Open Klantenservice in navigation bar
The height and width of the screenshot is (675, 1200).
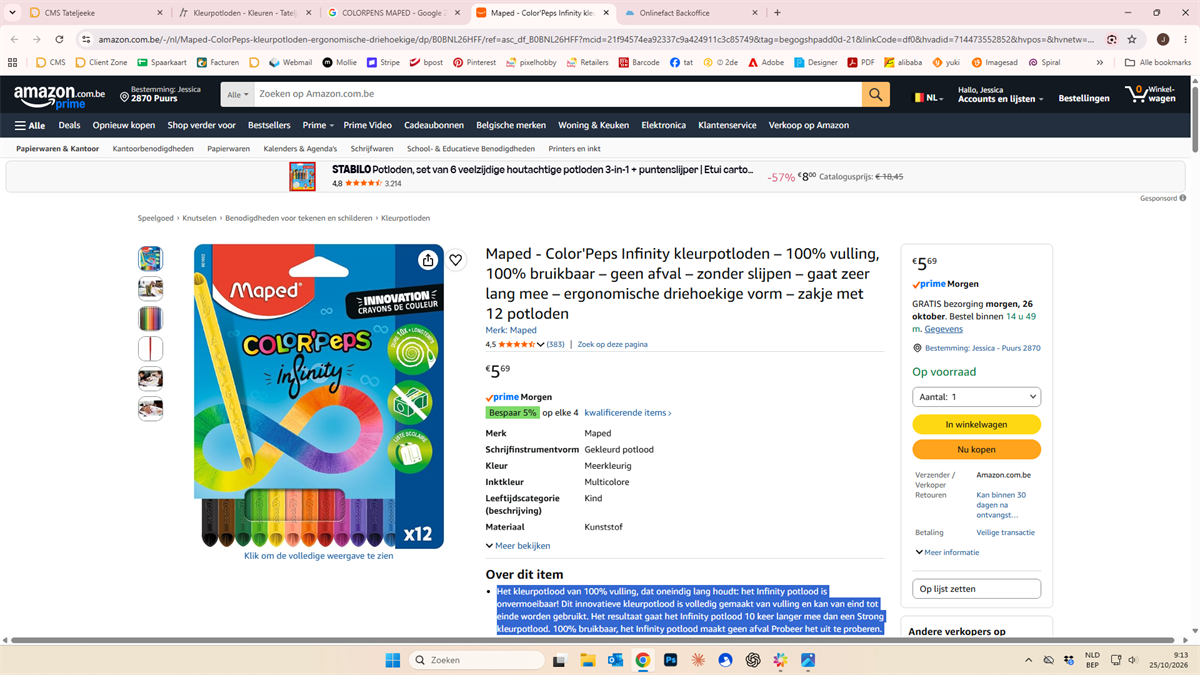(727, 125)
